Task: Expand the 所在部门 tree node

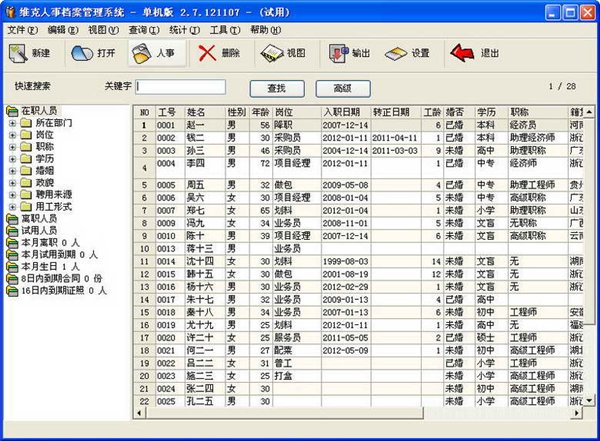Action: coord(12,123)
